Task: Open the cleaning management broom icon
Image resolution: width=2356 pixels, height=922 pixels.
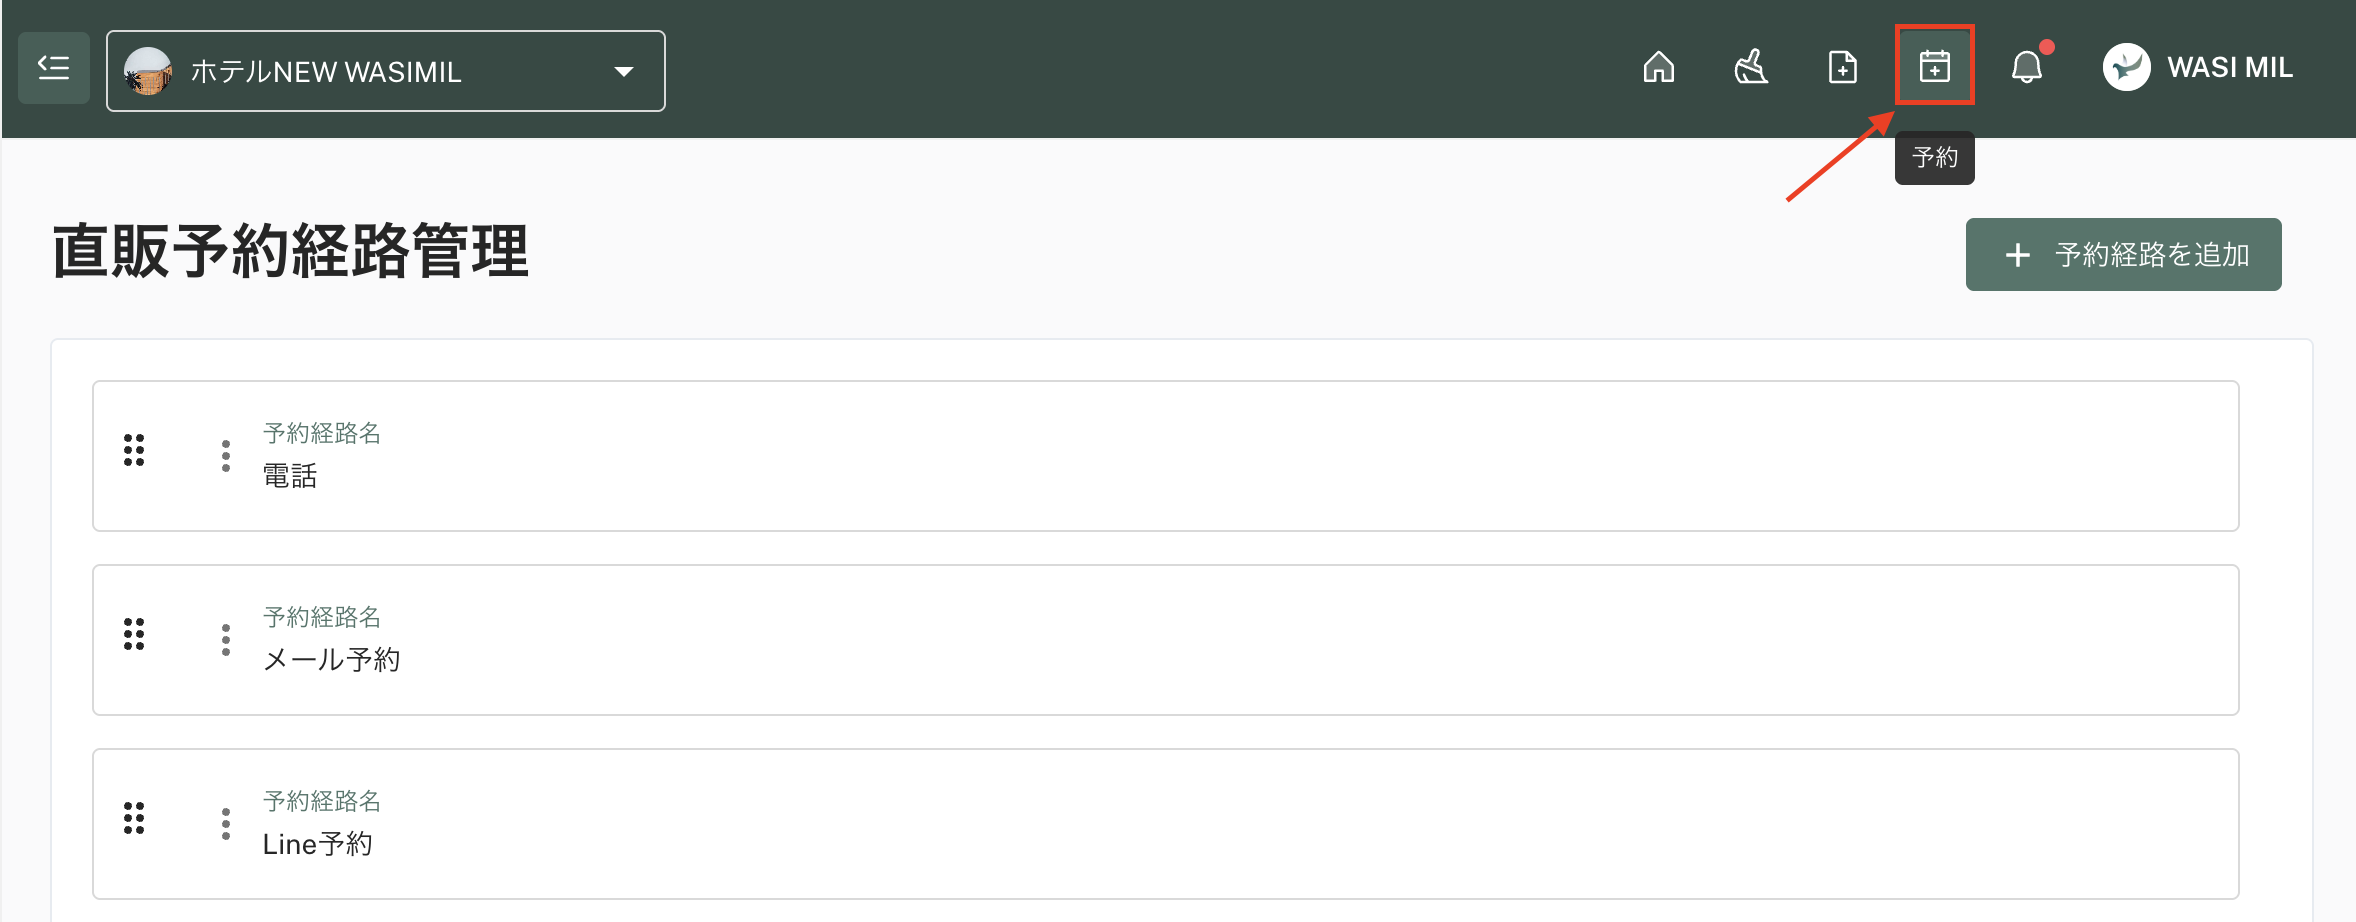Action: pyautogui.click(x=1750, y=68)
